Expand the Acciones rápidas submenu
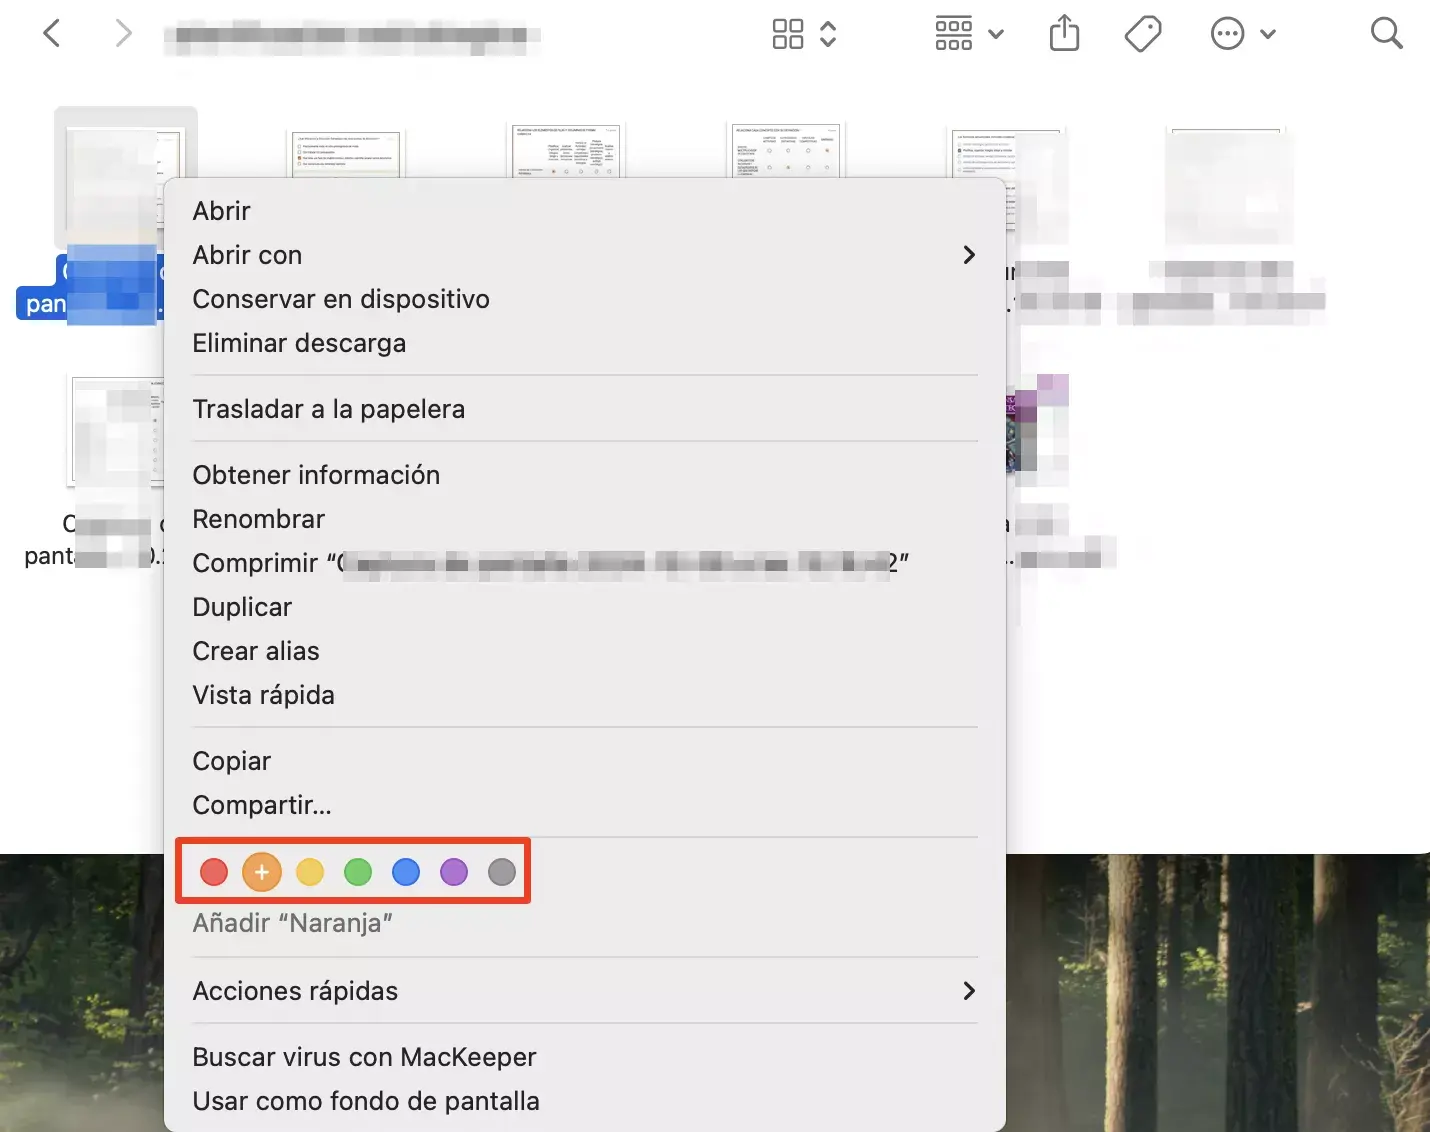The width and height of the screenshot is (1430, 1132). pos(967,991)
